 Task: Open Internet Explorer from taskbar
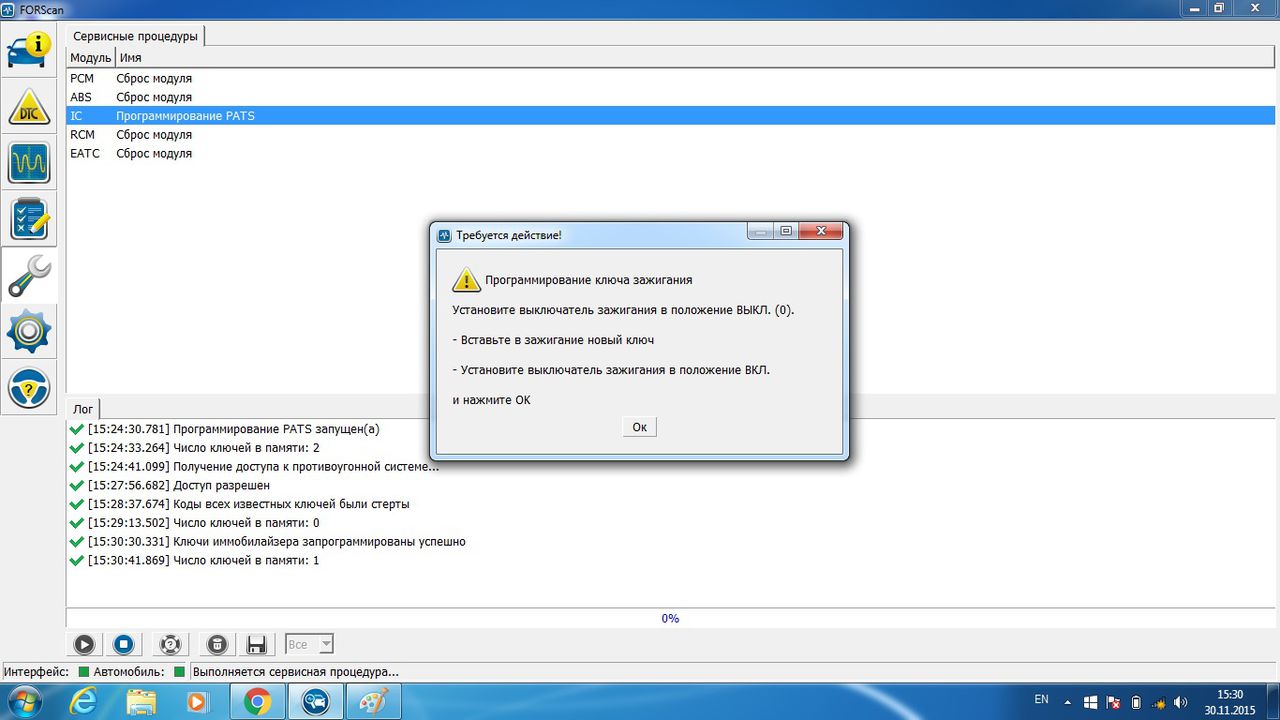tap(83, 702)
